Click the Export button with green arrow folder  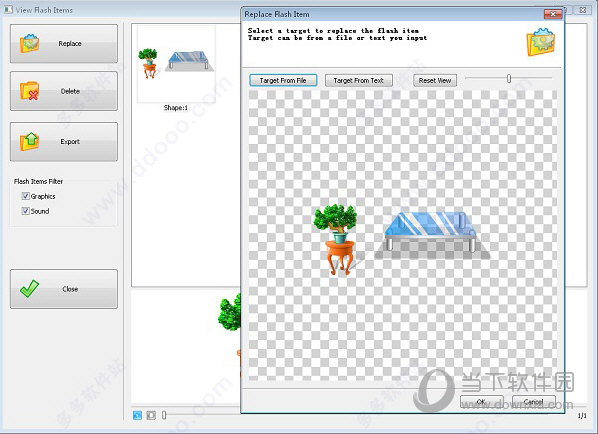tap(64, 141)
